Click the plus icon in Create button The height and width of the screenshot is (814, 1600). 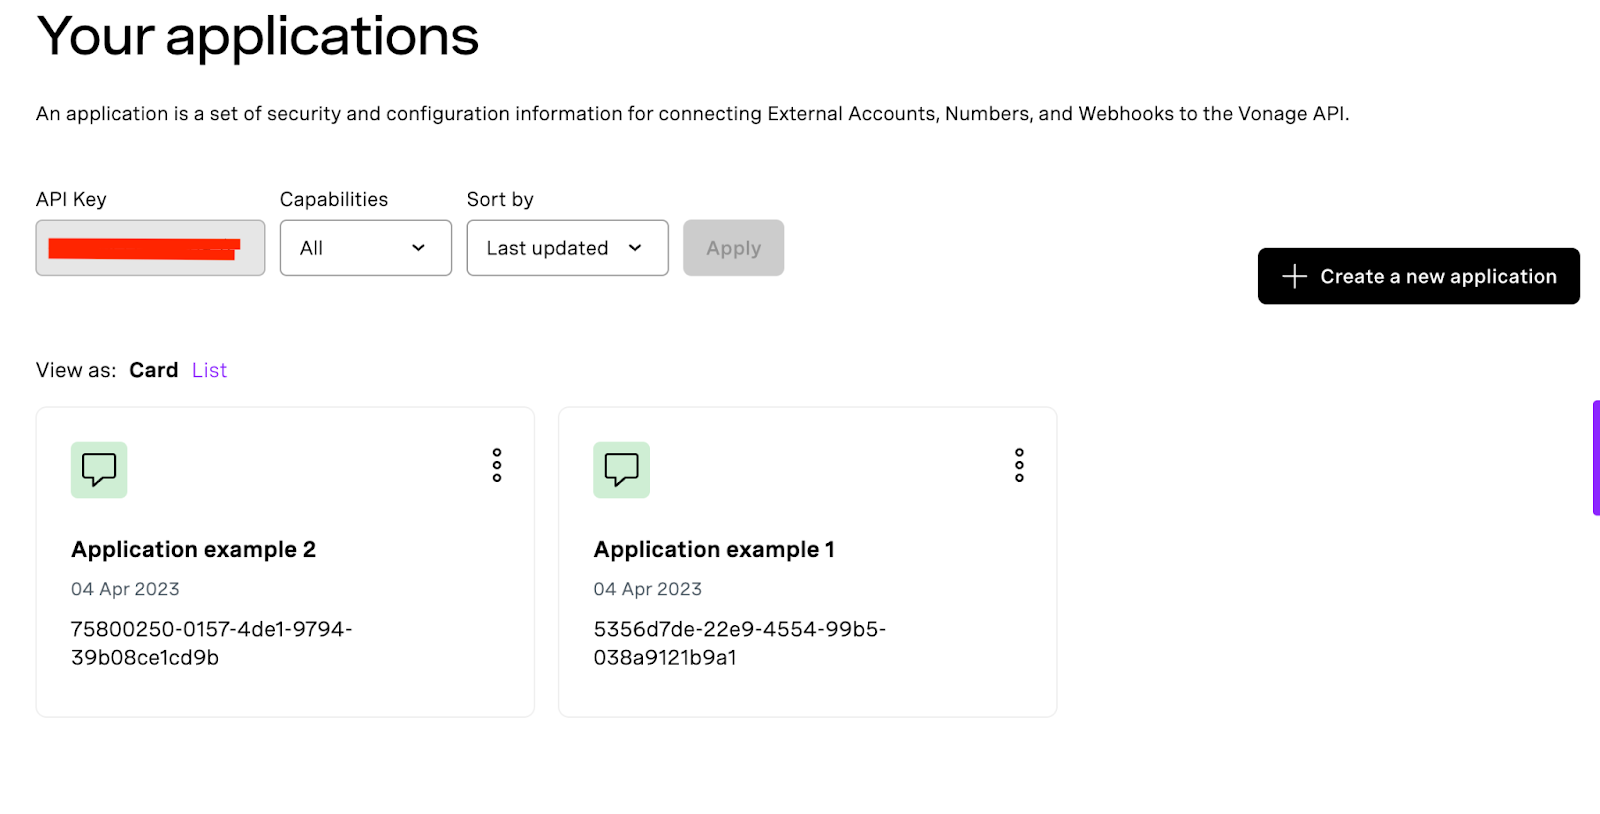tap(1294, 276)
